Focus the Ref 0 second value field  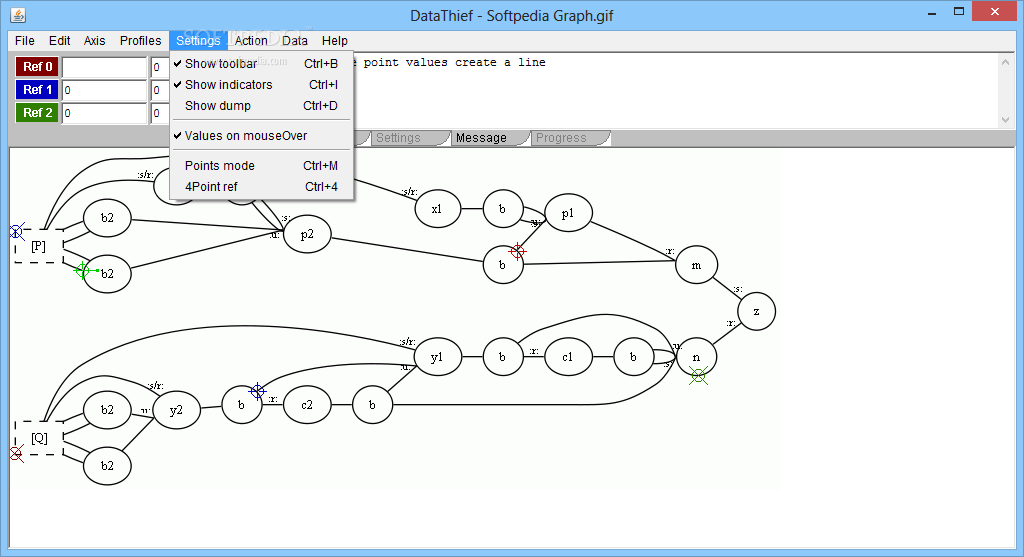point(160,67)
